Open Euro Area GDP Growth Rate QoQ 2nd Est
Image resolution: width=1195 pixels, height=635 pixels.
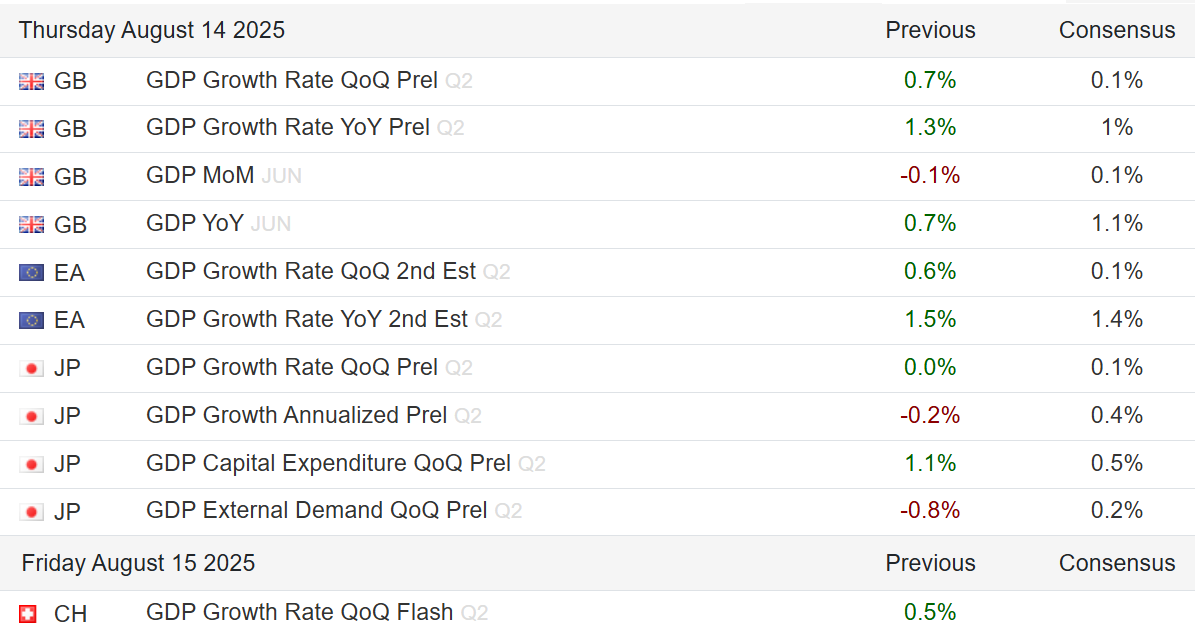(x=310, y=272)
